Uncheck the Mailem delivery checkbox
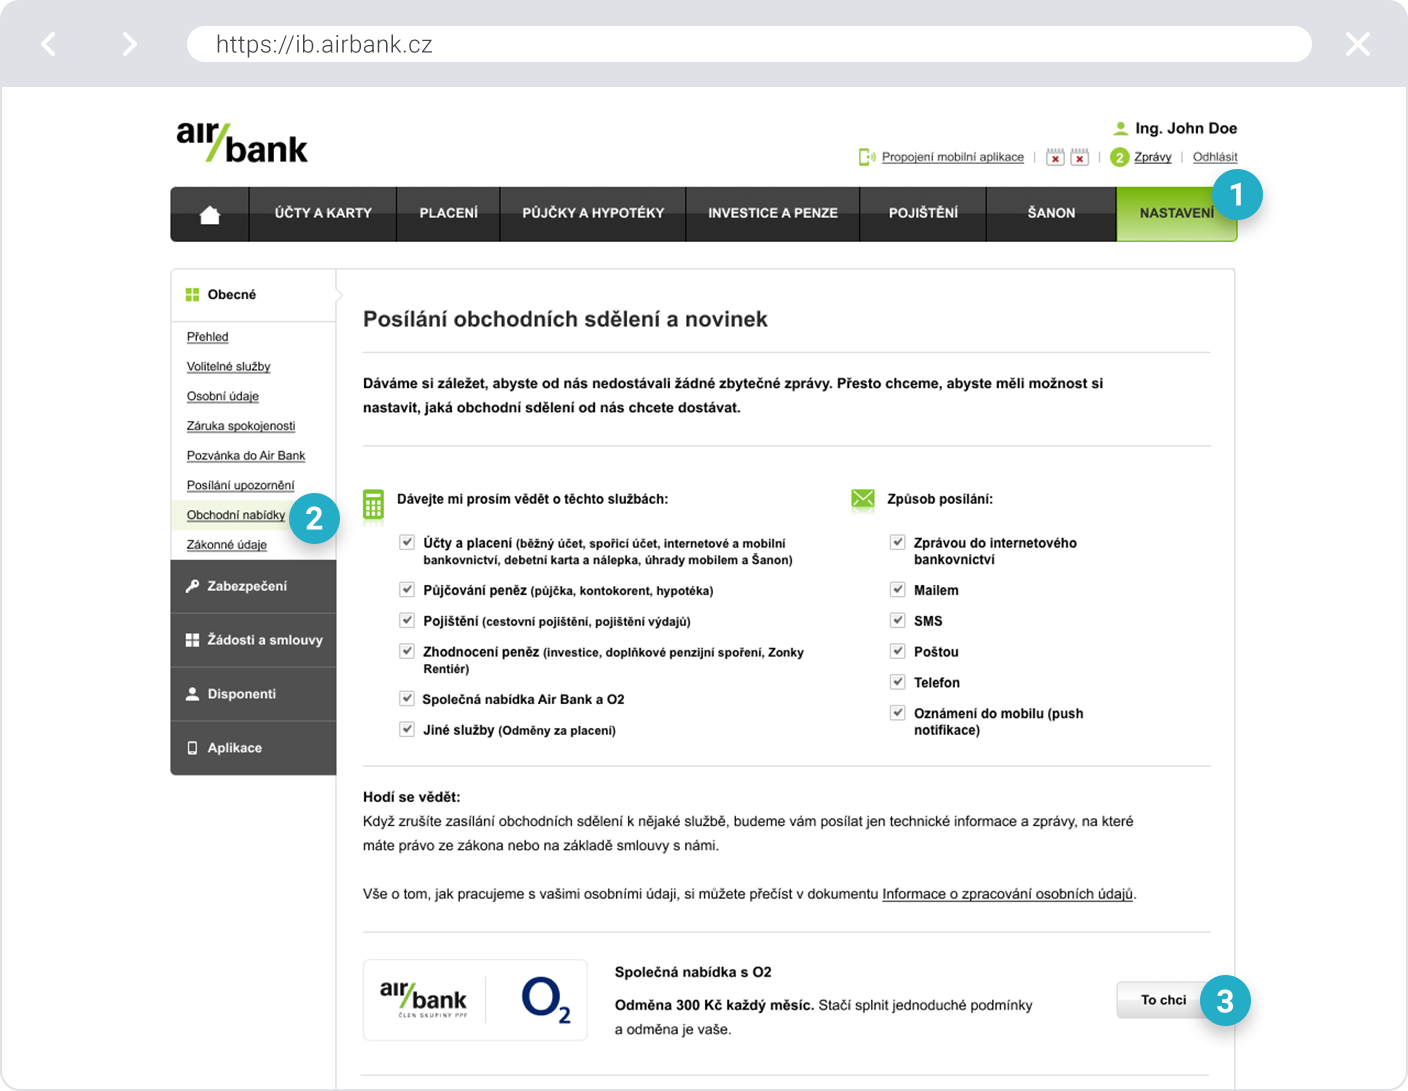 (898, 590)
